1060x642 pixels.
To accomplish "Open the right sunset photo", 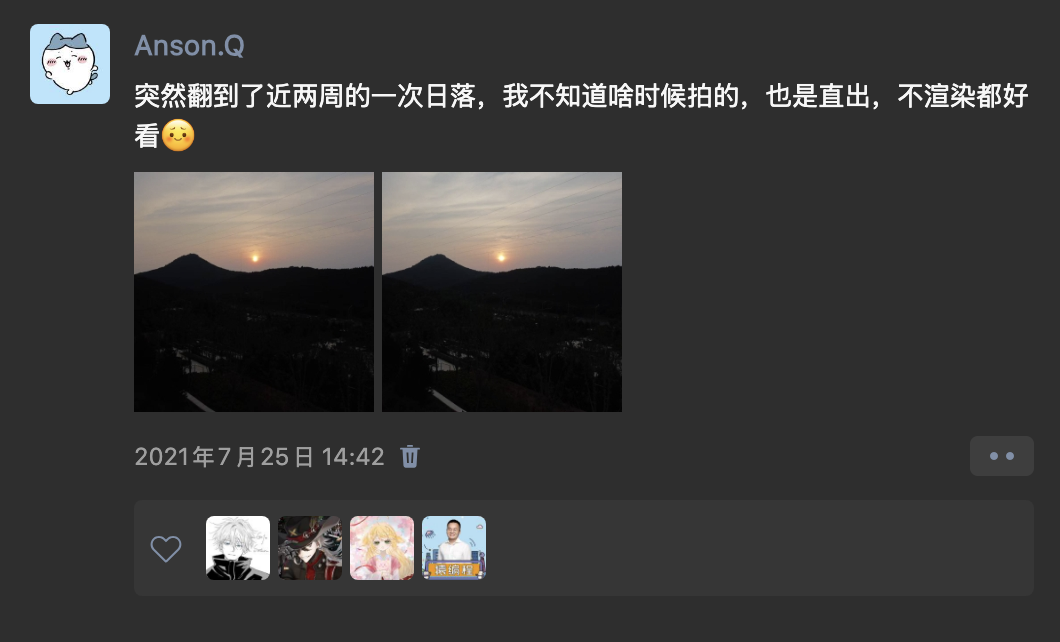I will coord(502,292).
